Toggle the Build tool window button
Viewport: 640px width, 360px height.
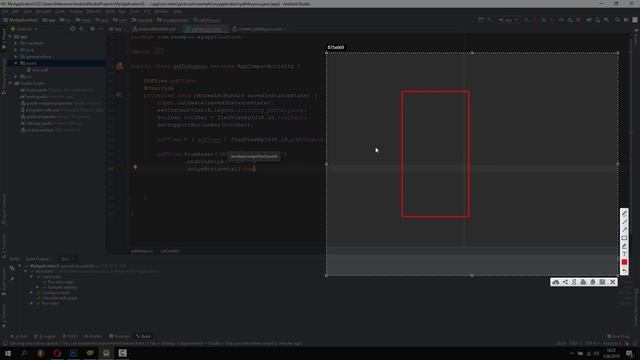tap(144, 336)
